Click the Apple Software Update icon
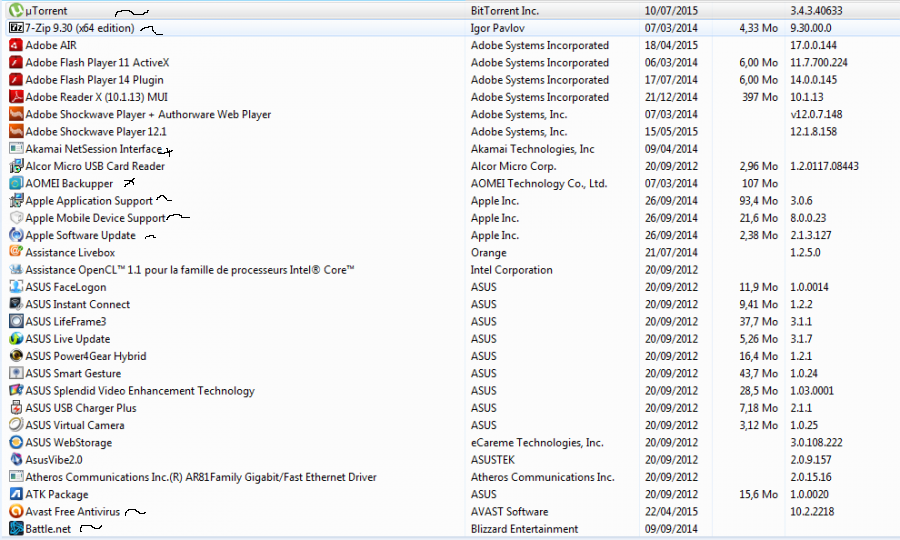 pyautogui.click(x=16, y=235)
